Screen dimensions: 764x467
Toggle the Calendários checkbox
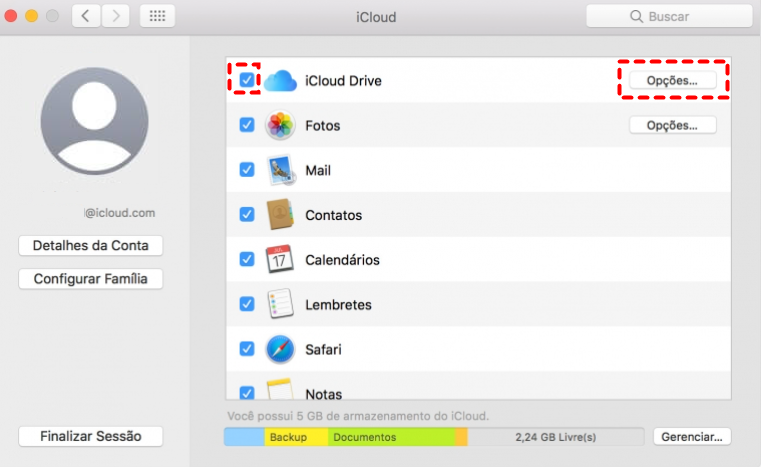coord(247,259)
